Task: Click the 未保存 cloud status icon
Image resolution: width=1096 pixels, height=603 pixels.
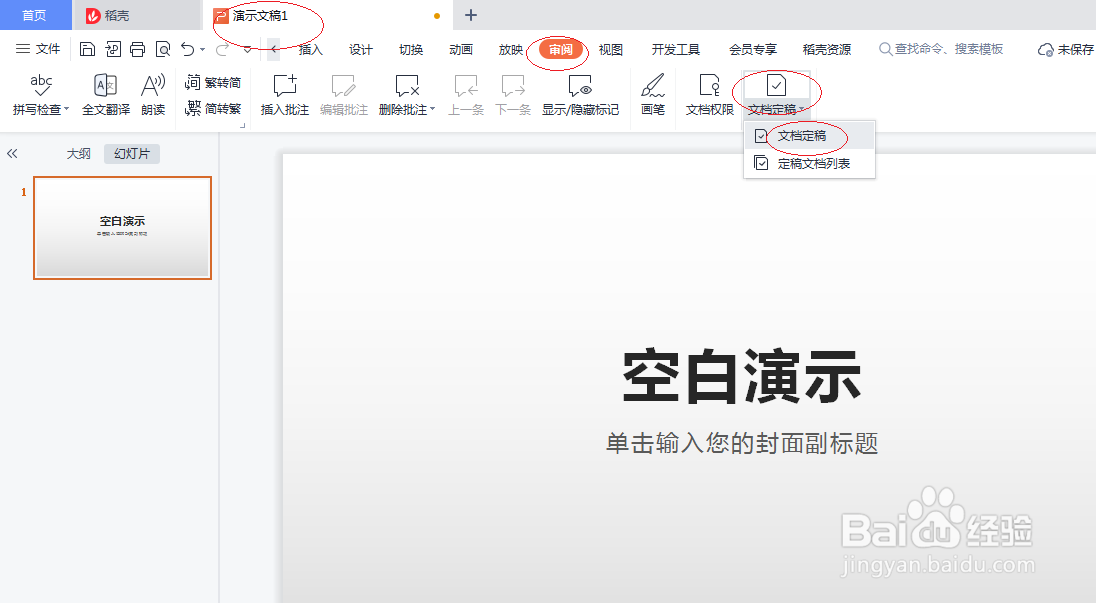Action: [x=1046, y=50]
